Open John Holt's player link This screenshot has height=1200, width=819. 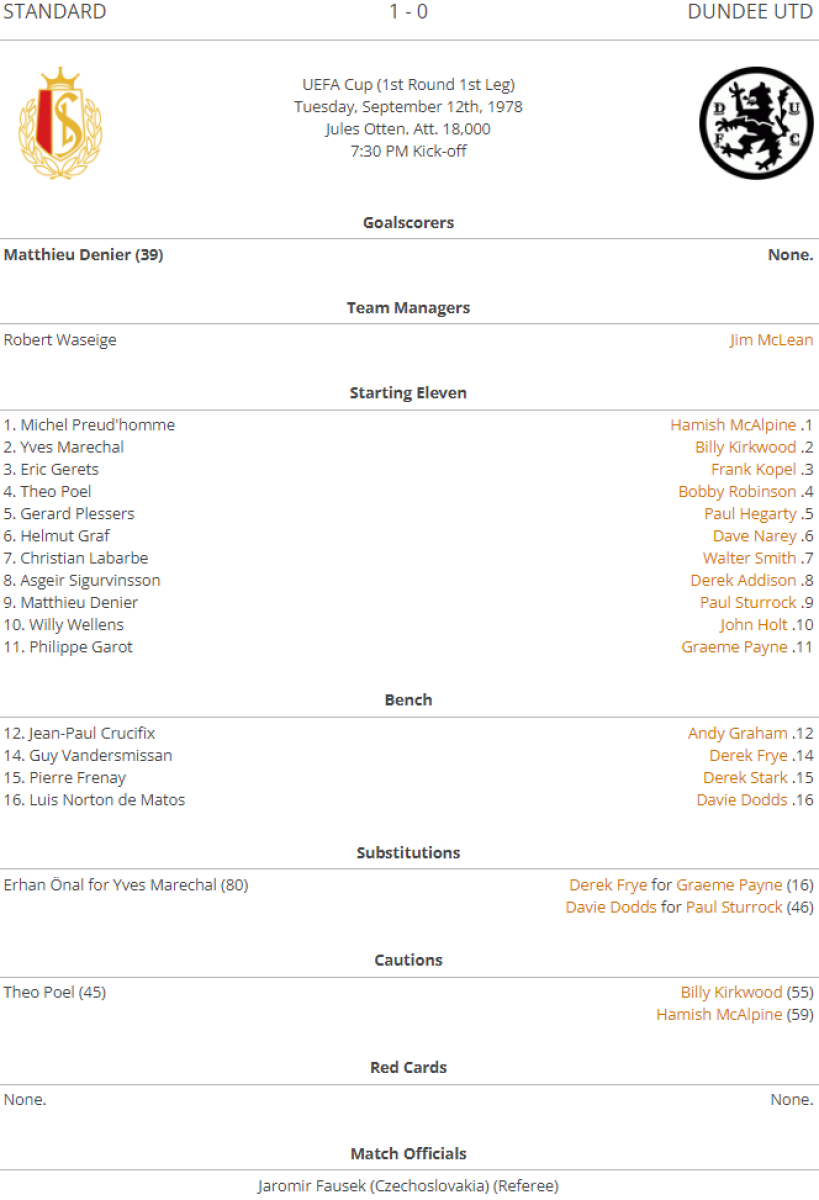754,625
